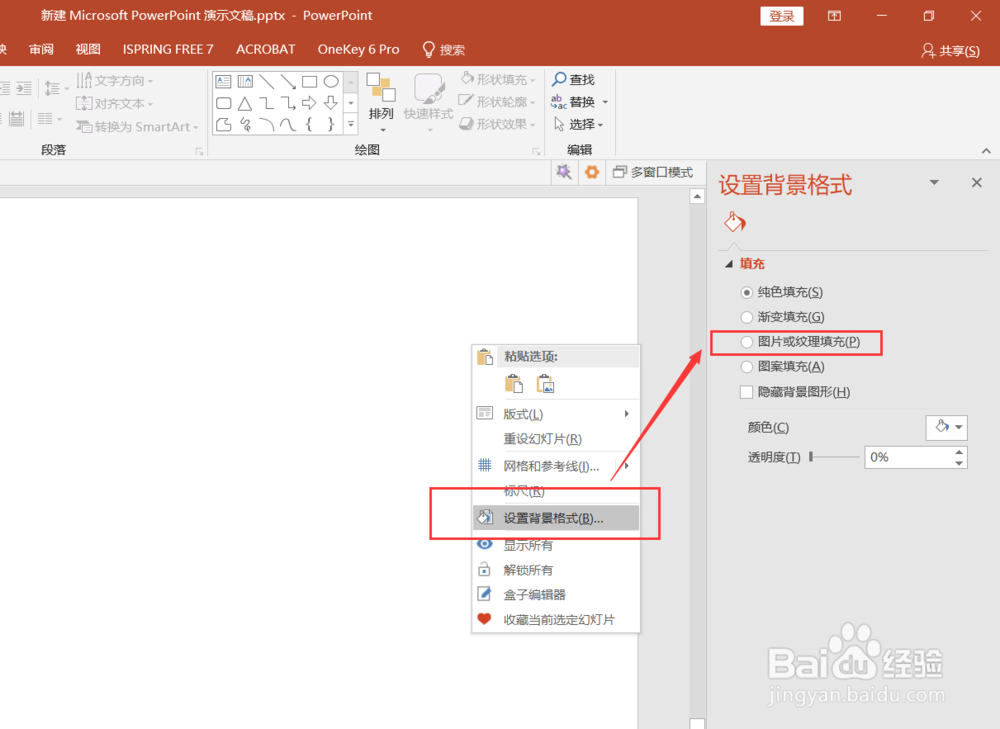Open the 查找 (Find) tool

(578, 78)
